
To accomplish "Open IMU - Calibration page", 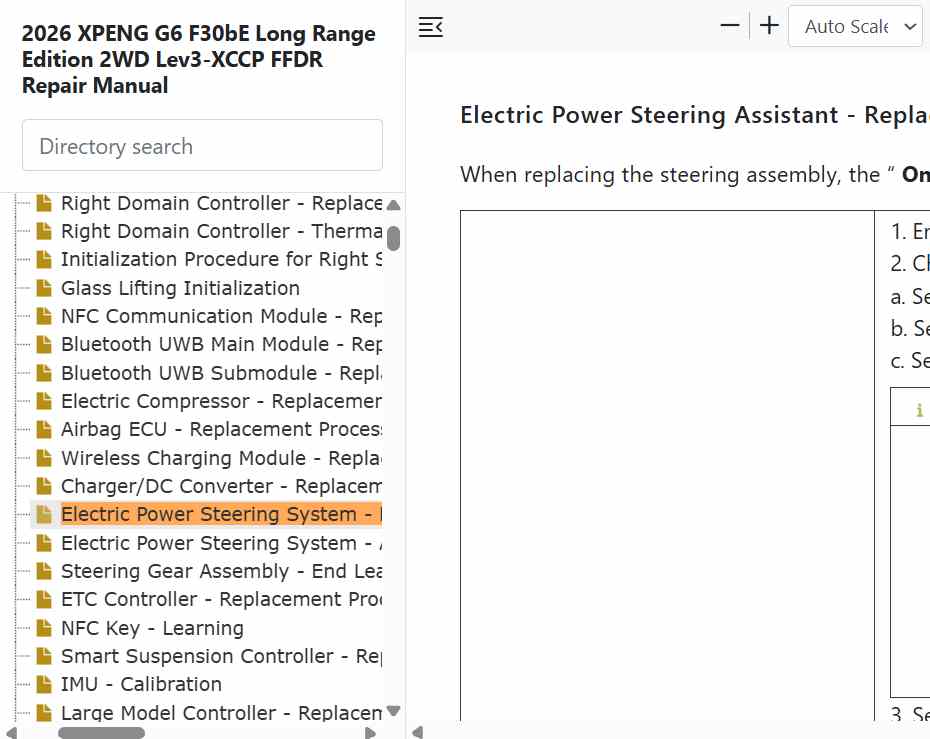I will [141, 684].
